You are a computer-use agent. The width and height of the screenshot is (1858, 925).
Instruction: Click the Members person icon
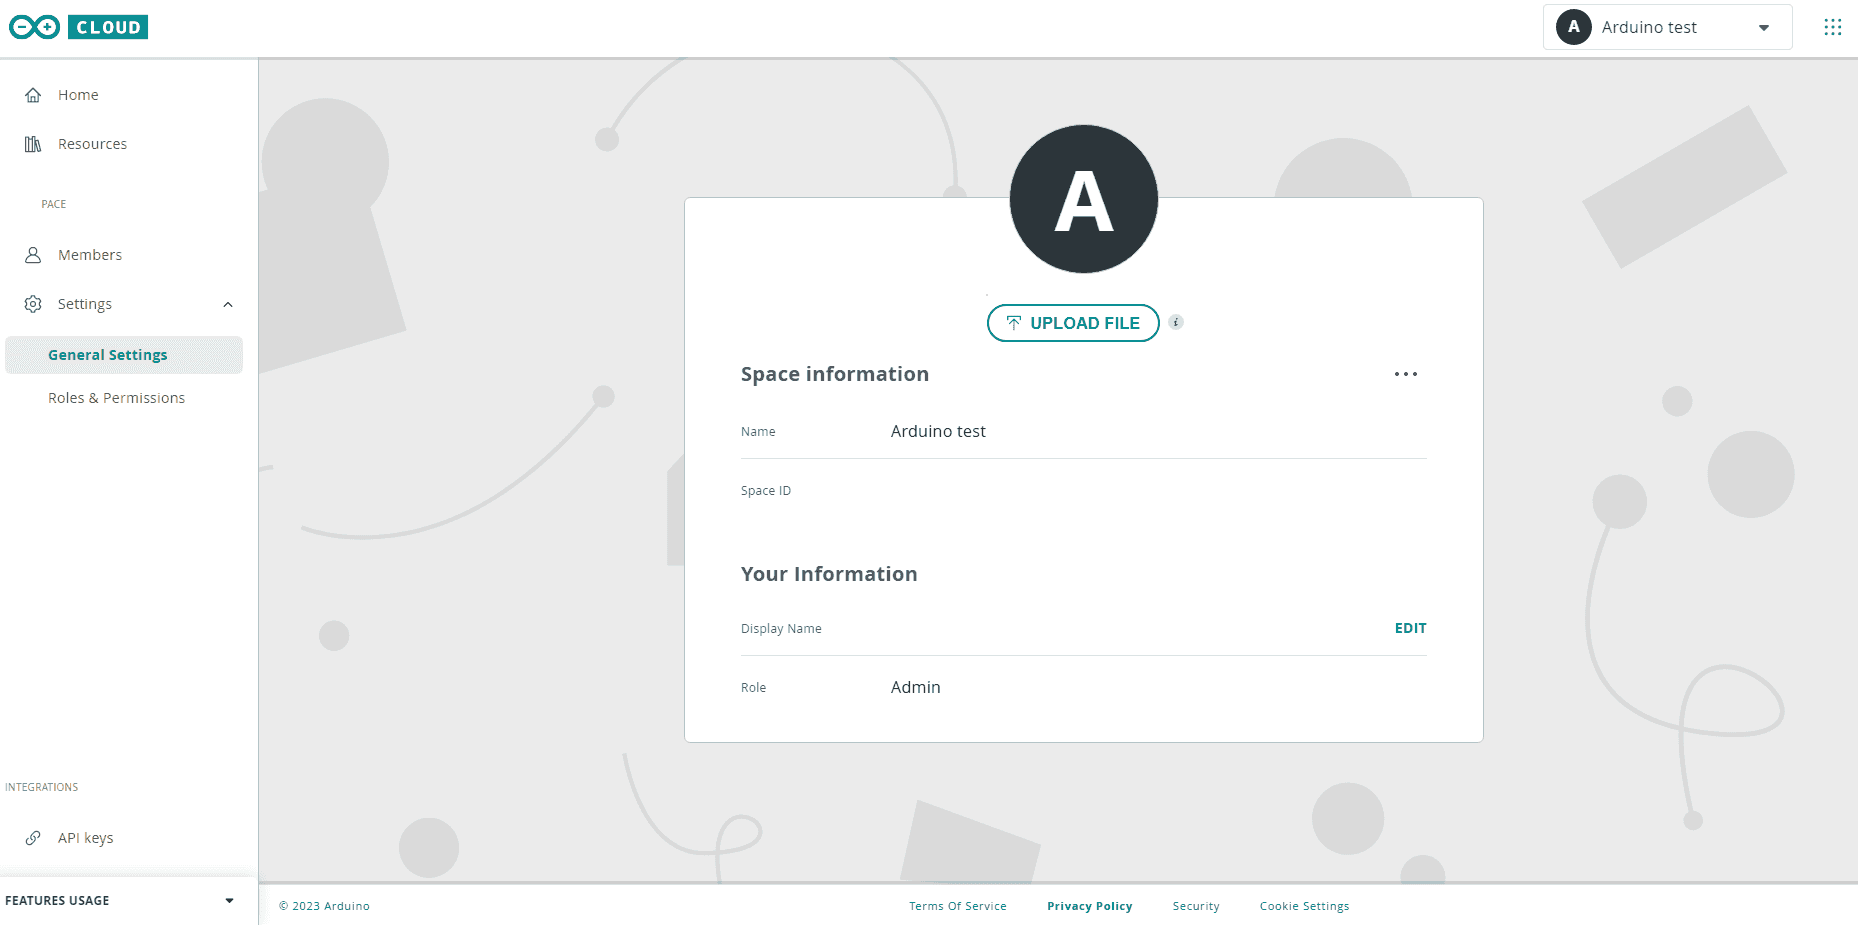tap(33, 255)
